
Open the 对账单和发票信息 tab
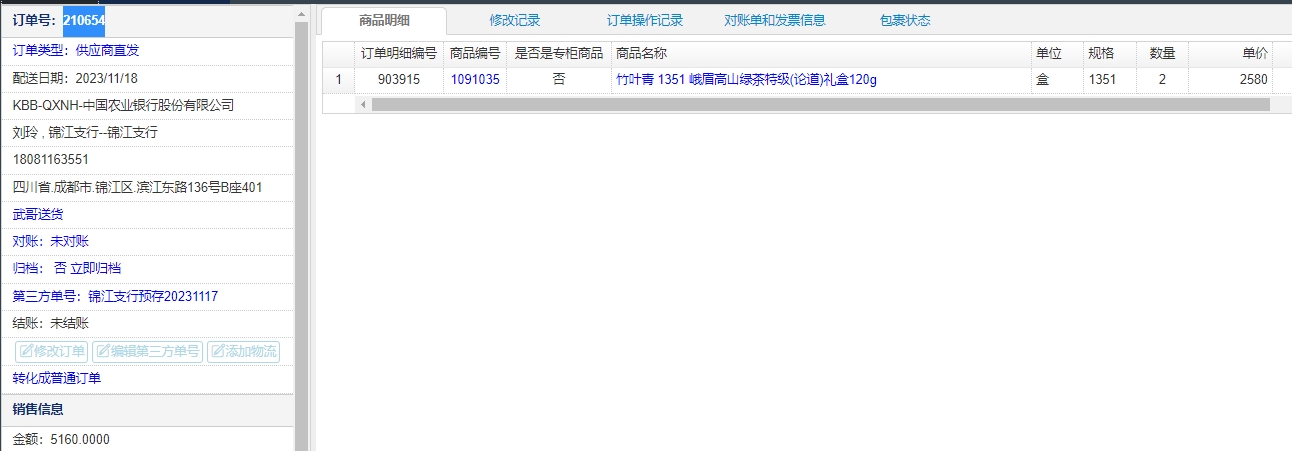pos(775,20)
